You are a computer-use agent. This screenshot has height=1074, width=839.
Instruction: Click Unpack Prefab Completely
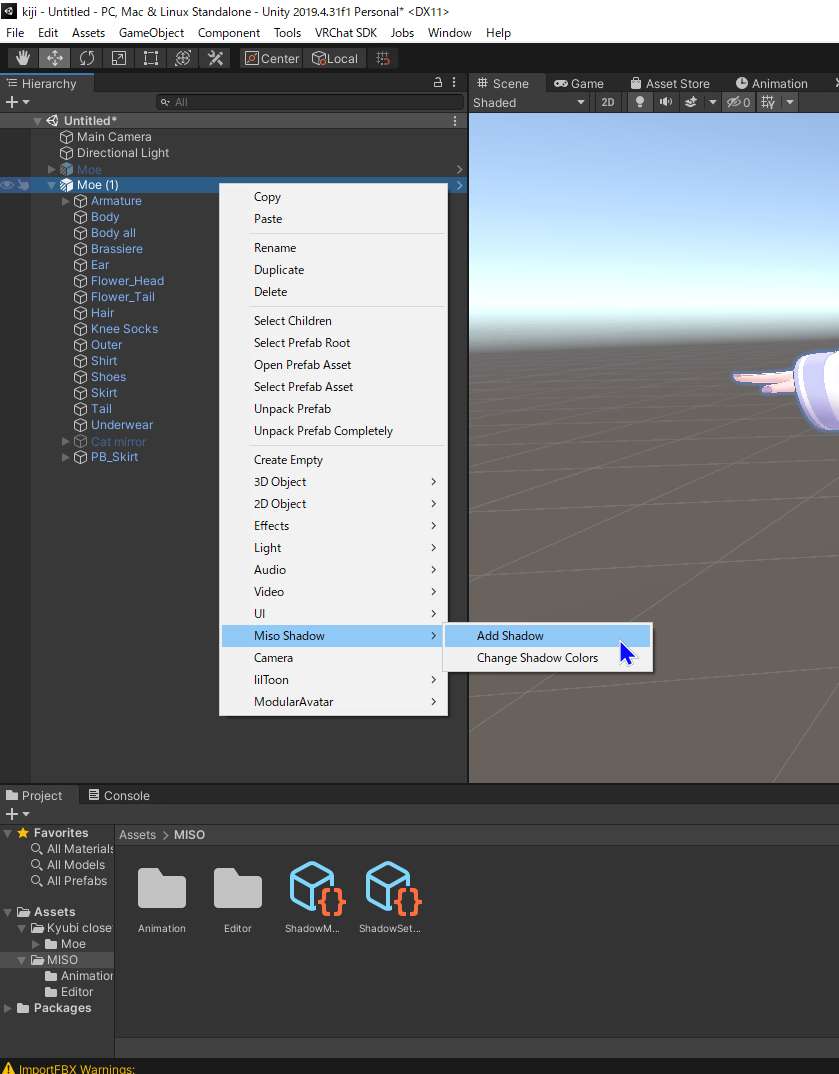tap(334, 431)
